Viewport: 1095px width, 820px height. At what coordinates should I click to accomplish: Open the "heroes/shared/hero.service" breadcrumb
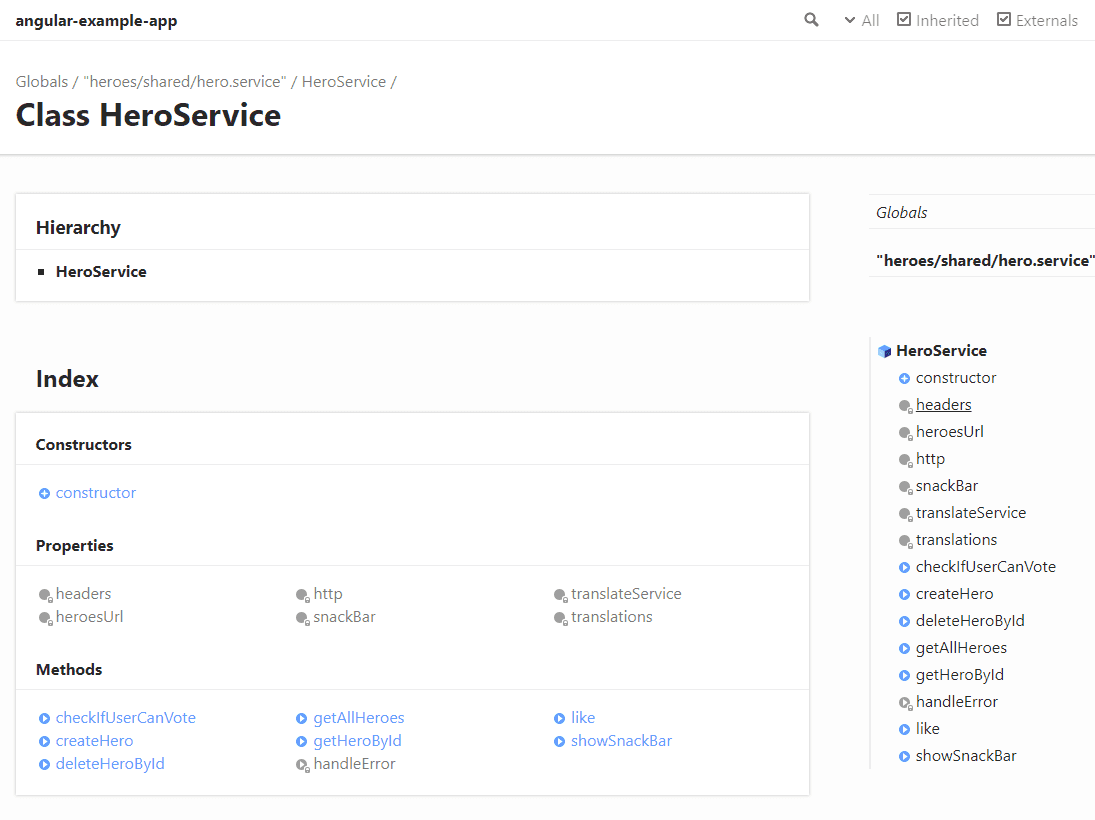(x=185, y=82)
